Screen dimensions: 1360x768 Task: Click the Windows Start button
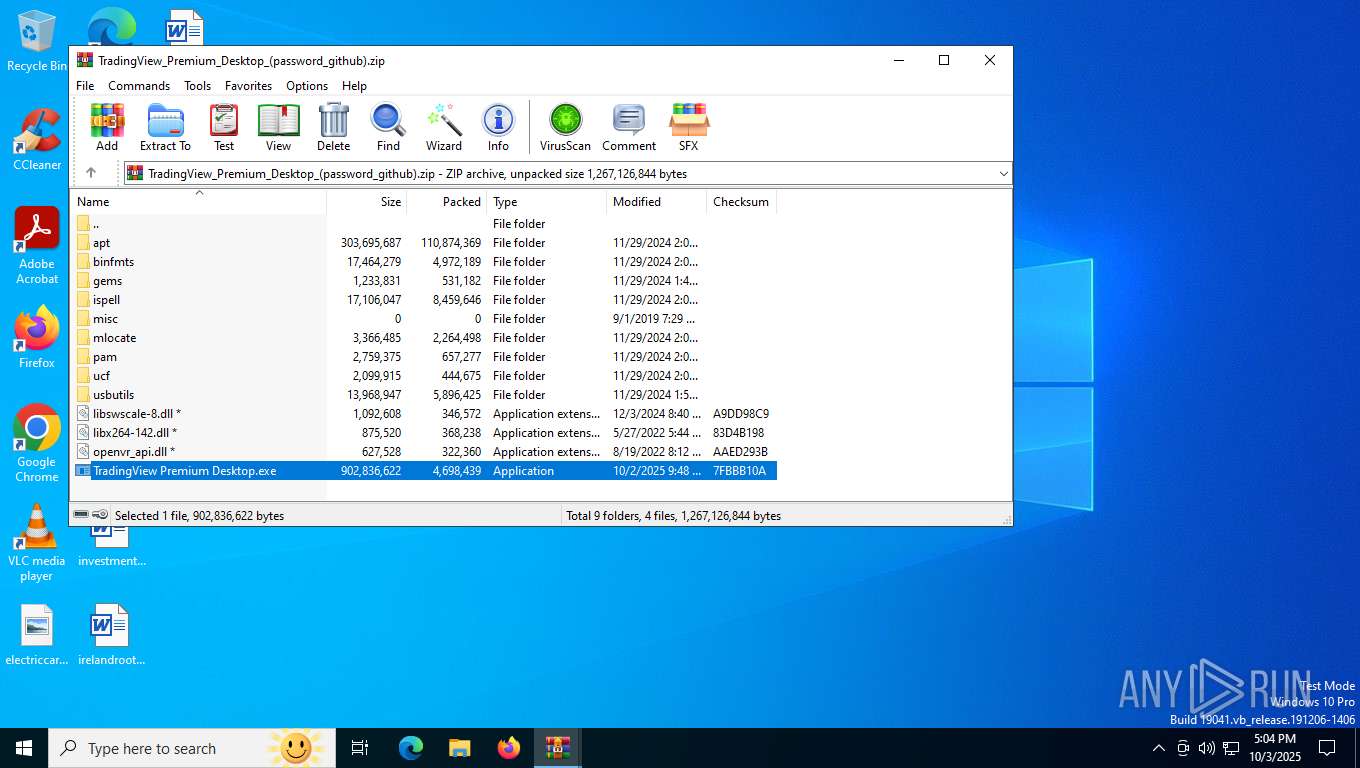point(24,748)
